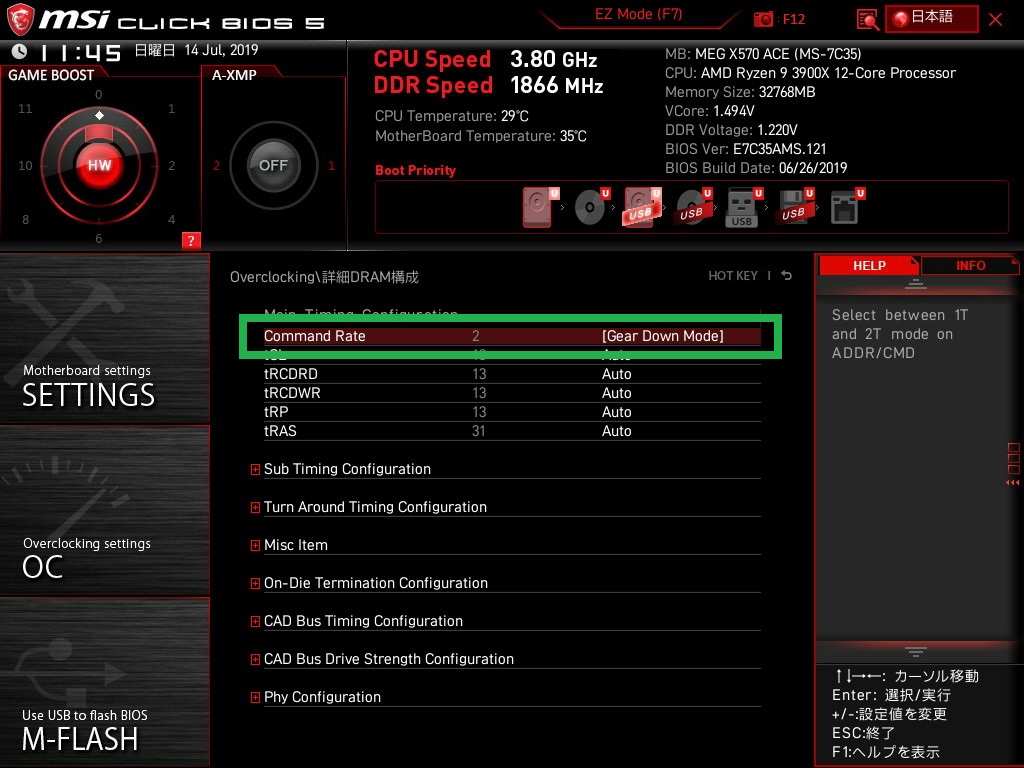Select the USB key boot device icon
This screenshot has width=1024, height=768.
pyautogui.click(x=743, y=208)
